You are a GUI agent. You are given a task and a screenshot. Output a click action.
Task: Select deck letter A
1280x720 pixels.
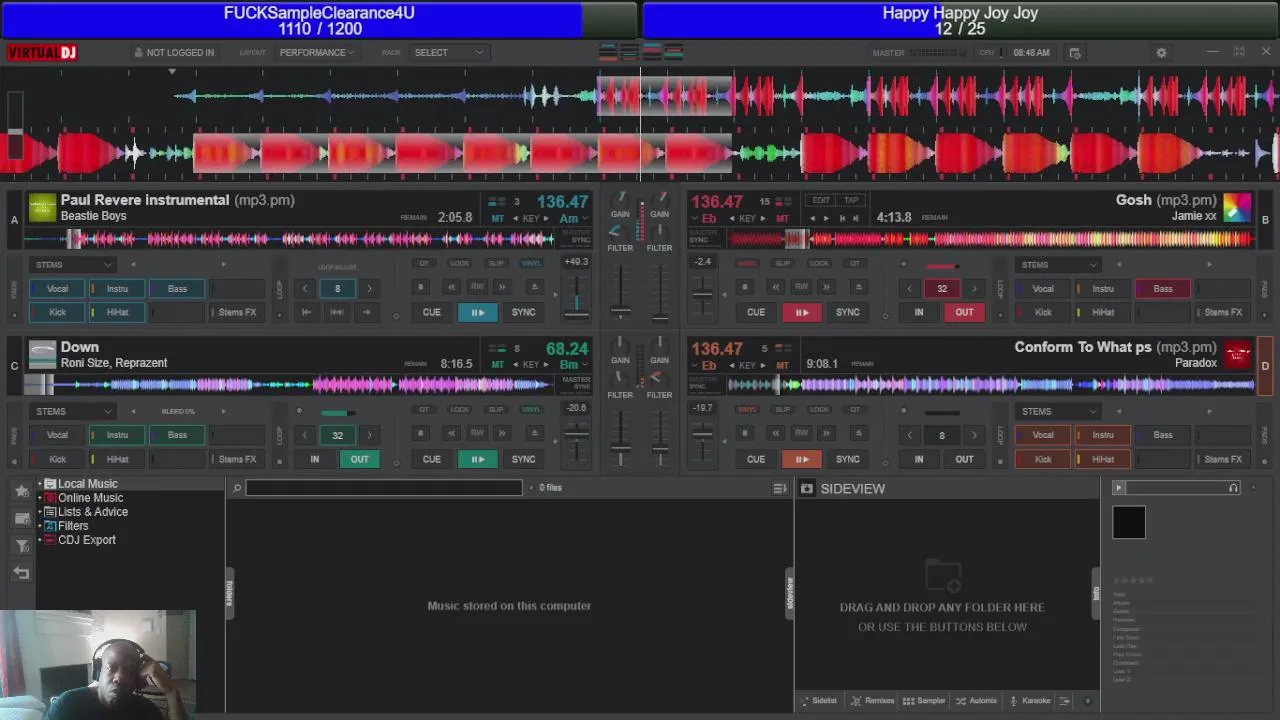tap(14, 219)
